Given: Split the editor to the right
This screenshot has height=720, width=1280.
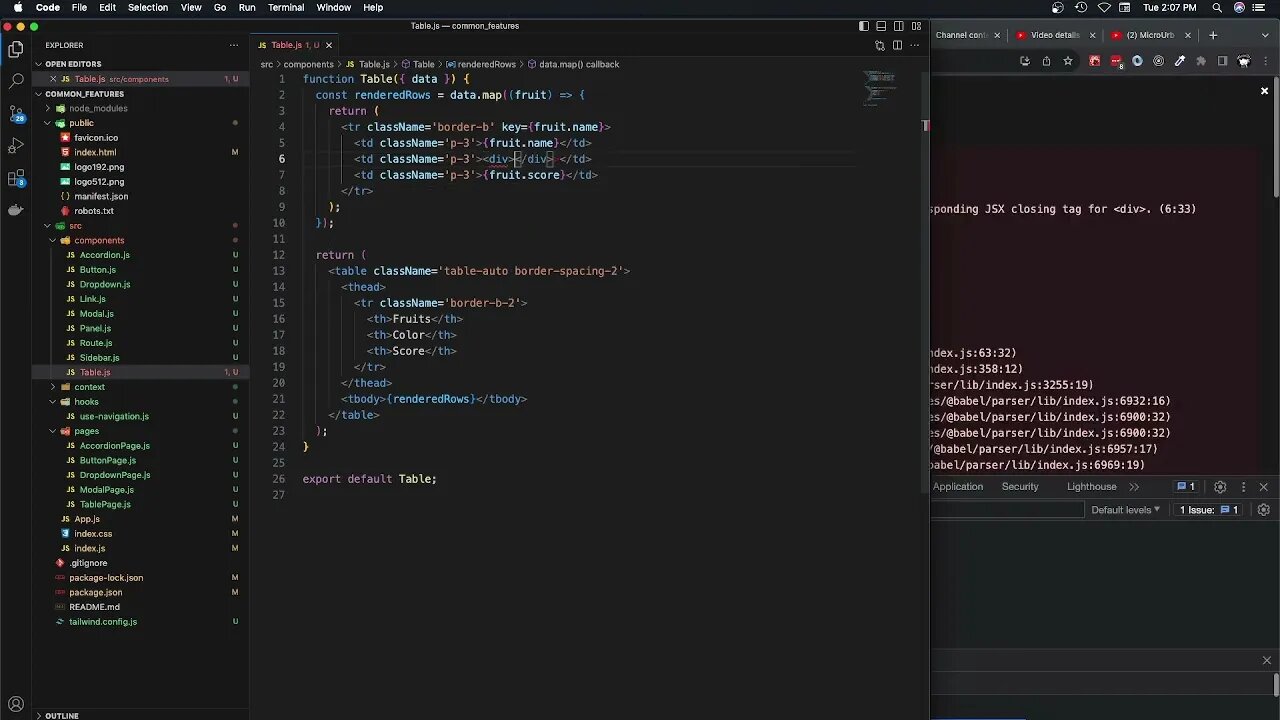Looking at the screenshot, I should pos(897,45).
